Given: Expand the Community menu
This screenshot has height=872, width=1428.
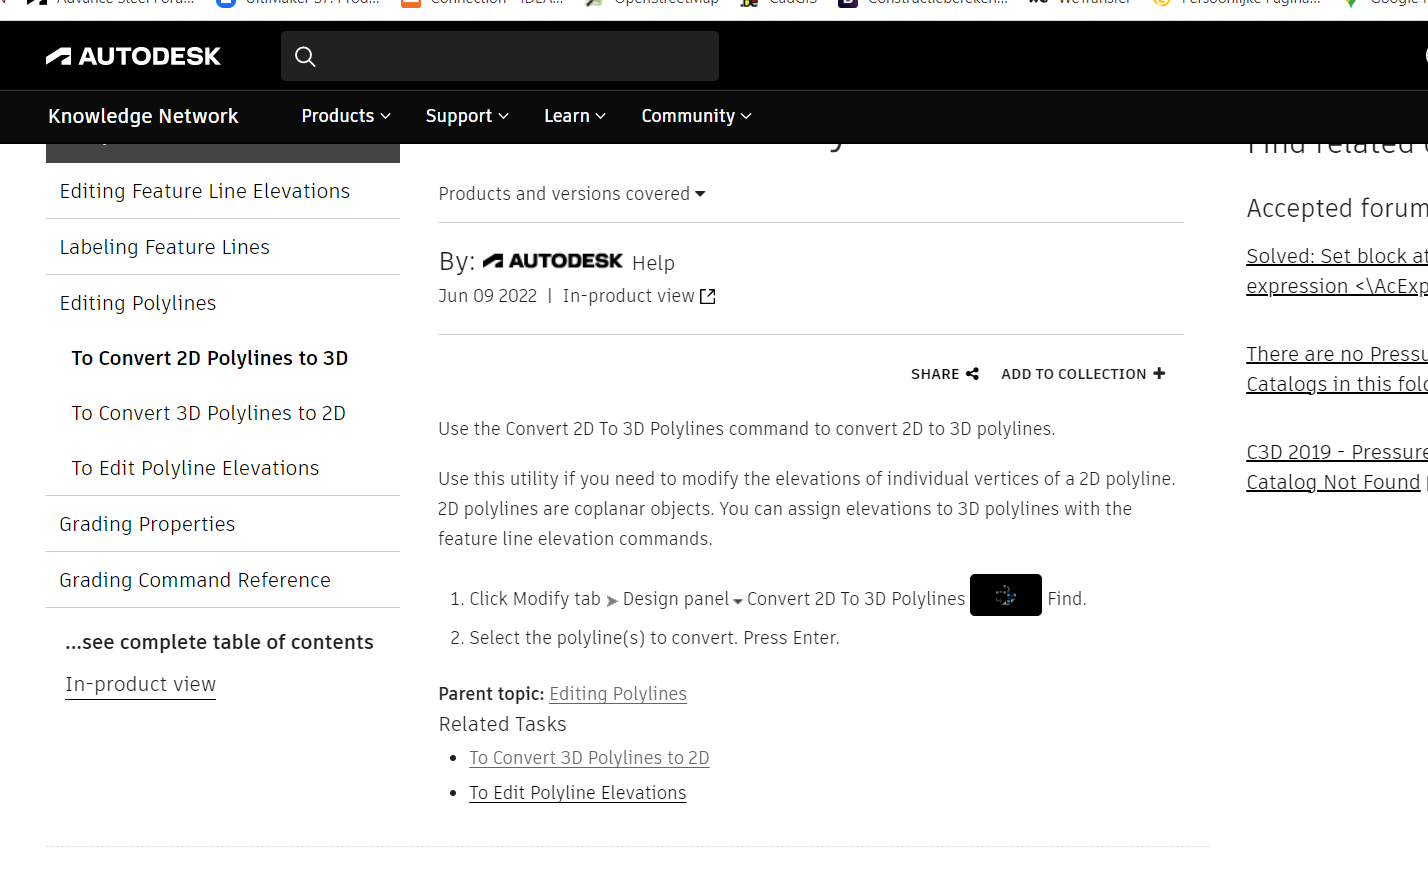Looking at the screenshot, I should coord(696,116).
